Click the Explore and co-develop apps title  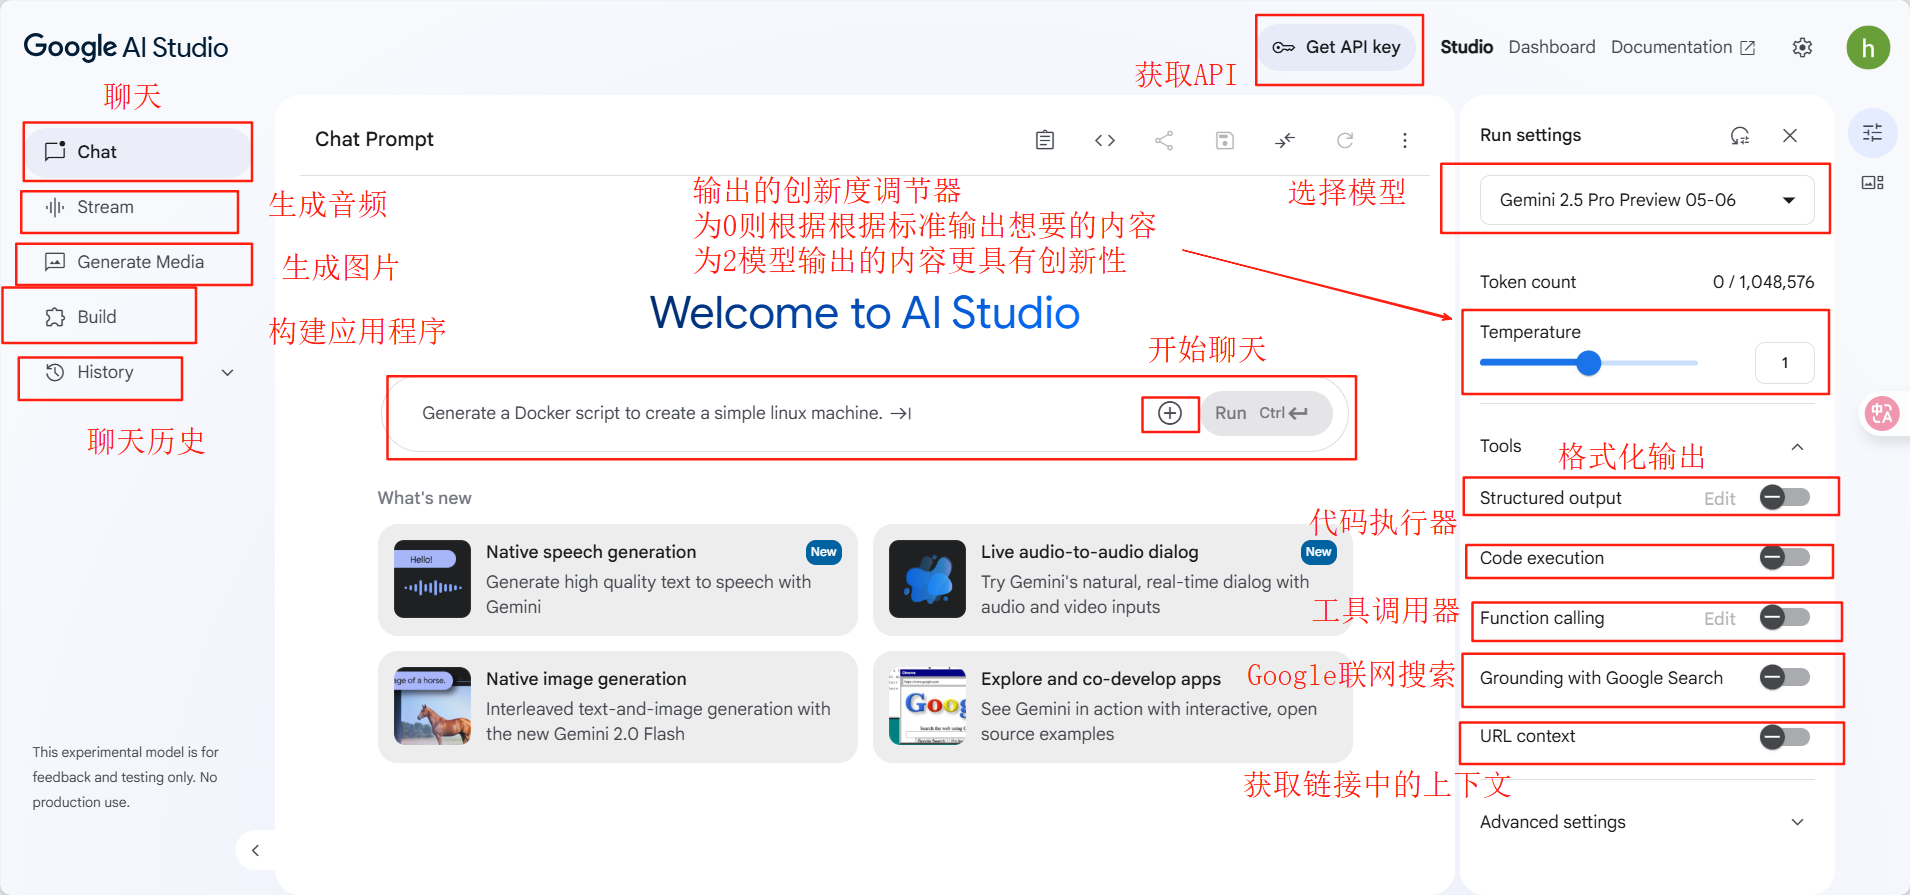1101,679
